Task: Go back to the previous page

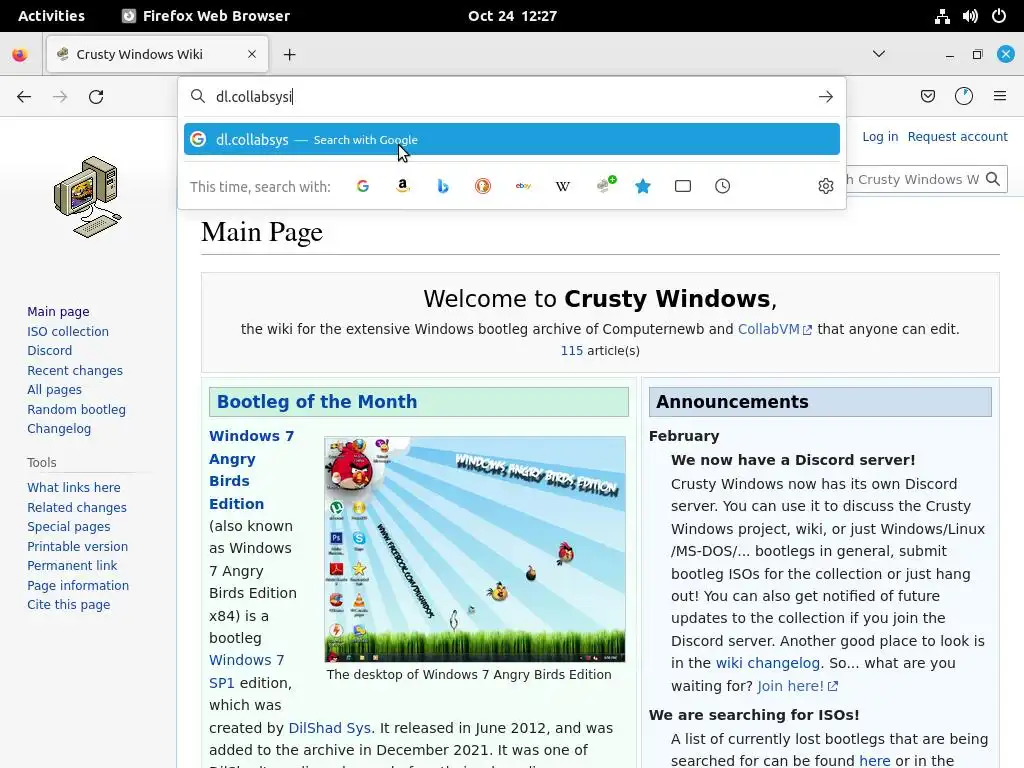Action: [x=24, y=97]
